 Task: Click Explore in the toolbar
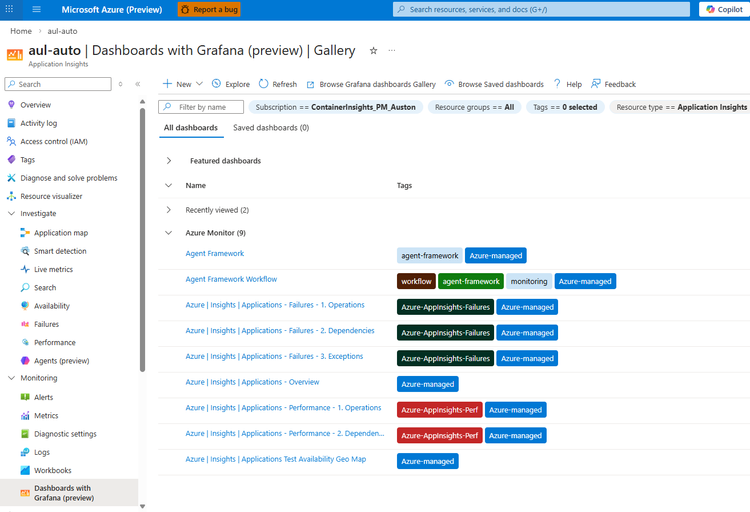[231, 84]
